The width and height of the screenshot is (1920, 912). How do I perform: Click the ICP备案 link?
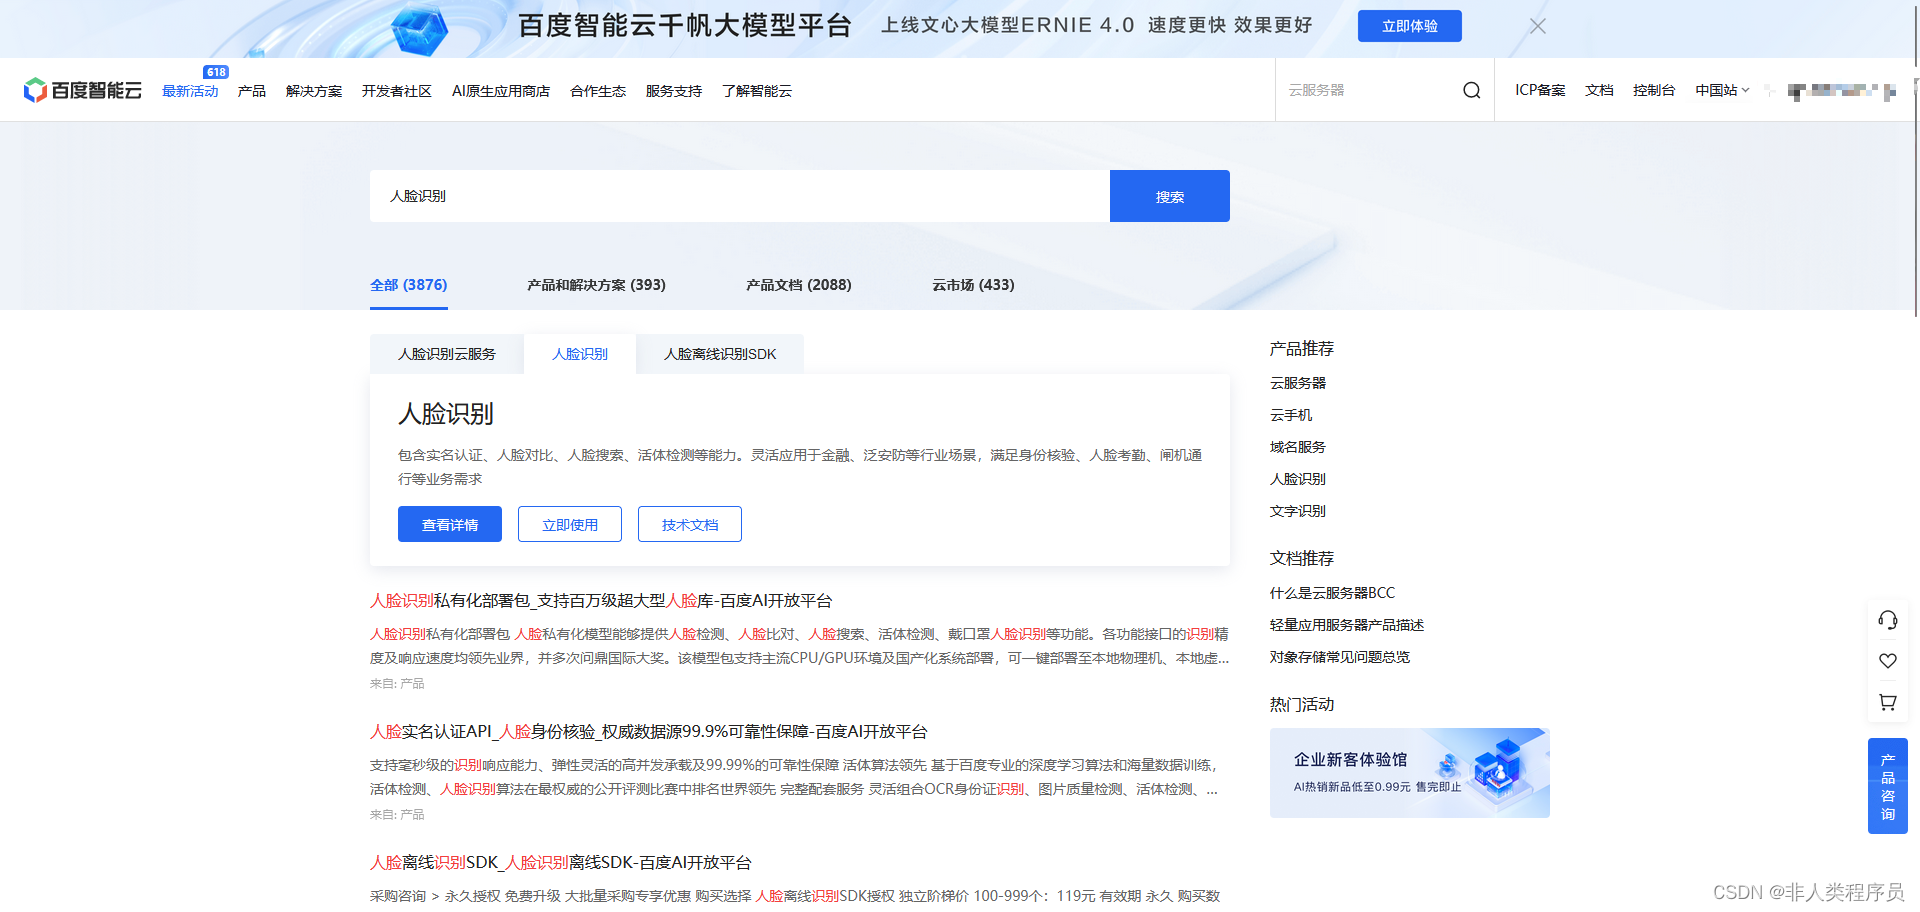pyautogui.click(x=1540, y=90)
